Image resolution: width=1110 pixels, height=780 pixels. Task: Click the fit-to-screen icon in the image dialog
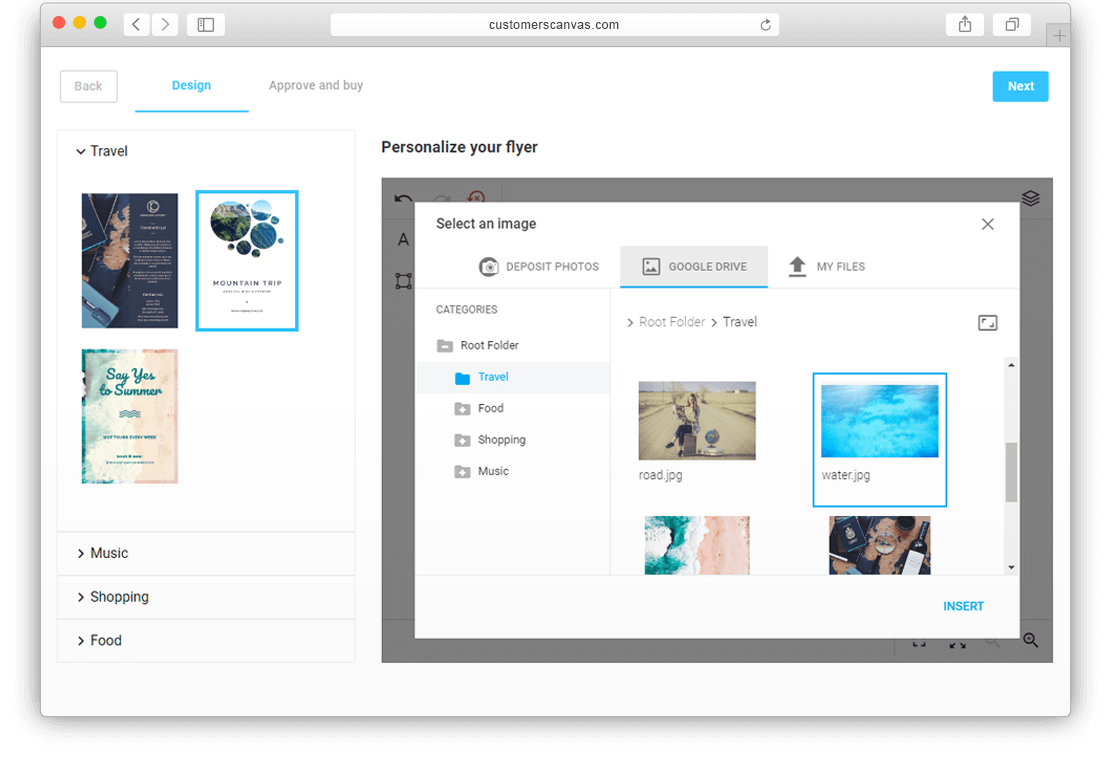click(988, 322)
